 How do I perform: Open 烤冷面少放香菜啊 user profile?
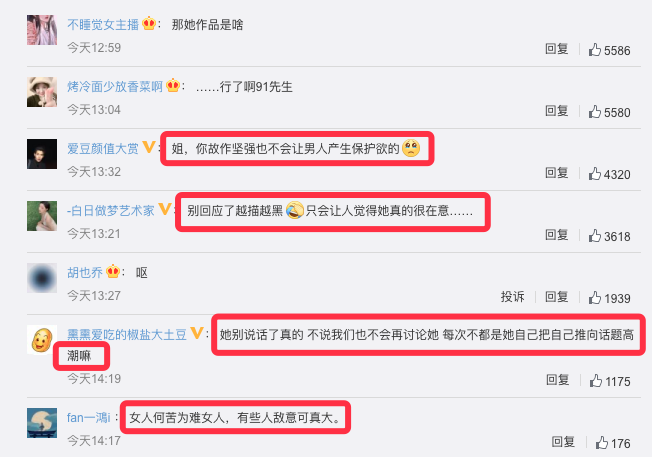[x=115, y=86]
